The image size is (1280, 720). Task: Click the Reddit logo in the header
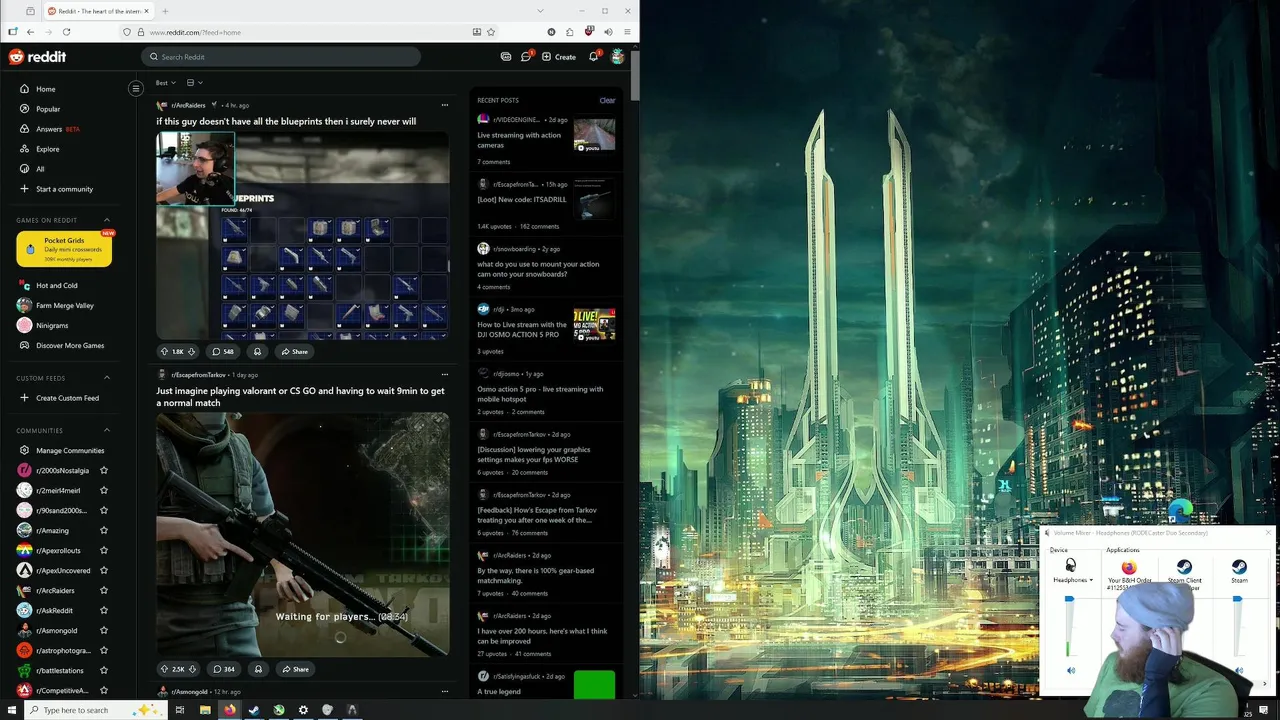pyautogui.click(x=37, y=57)
